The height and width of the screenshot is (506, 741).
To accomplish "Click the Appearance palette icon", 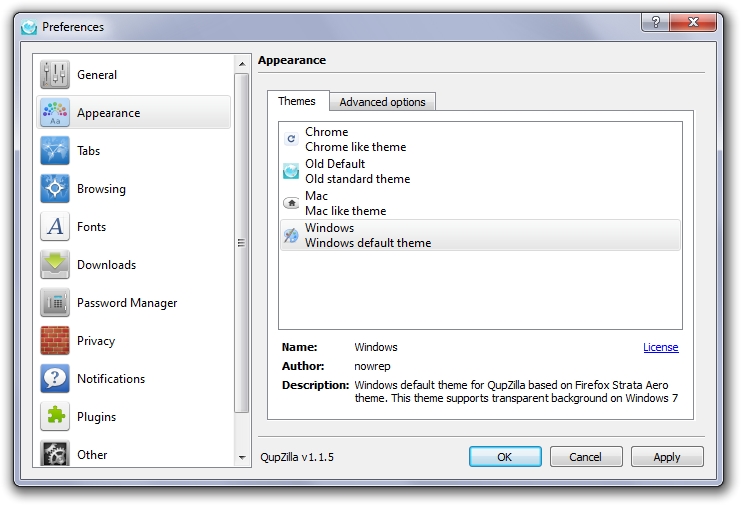I will 55,112.
